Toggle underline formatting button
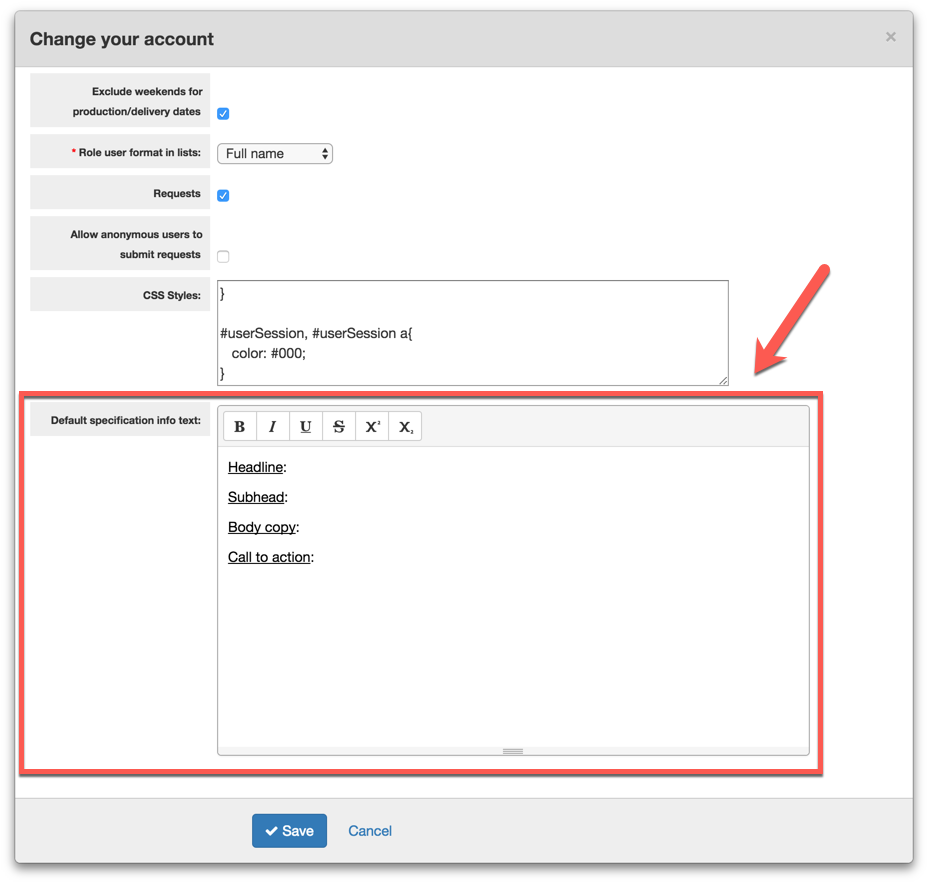The width and height of the screenshot is (927, 882). (306, 427)
